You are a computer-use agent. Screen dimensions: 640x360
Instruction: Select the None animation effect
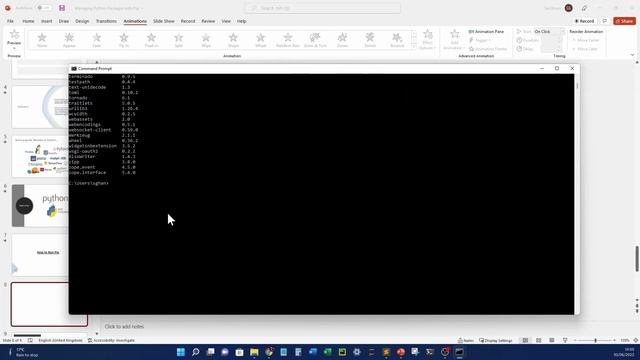[x=42, y=40]
